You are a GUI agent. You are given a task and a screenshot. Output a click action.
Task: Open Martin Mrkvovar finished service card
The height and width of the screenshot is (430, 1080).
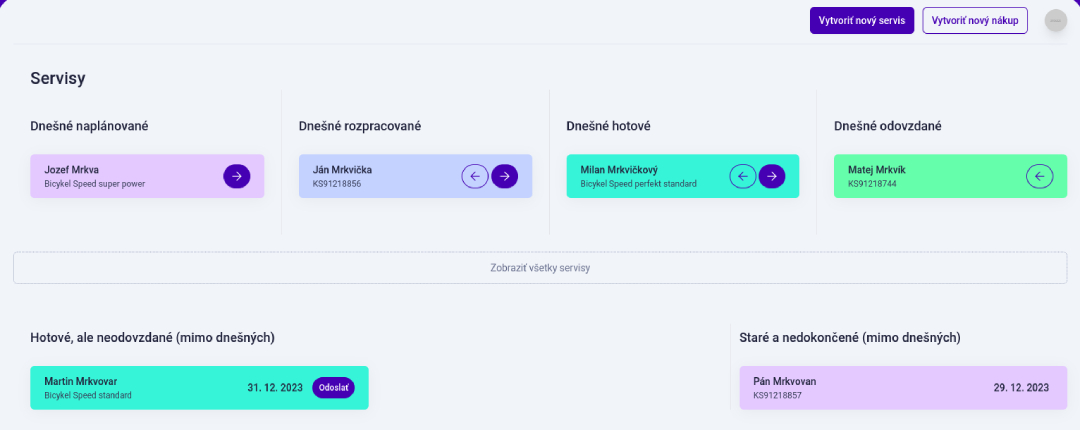[200, 388]
